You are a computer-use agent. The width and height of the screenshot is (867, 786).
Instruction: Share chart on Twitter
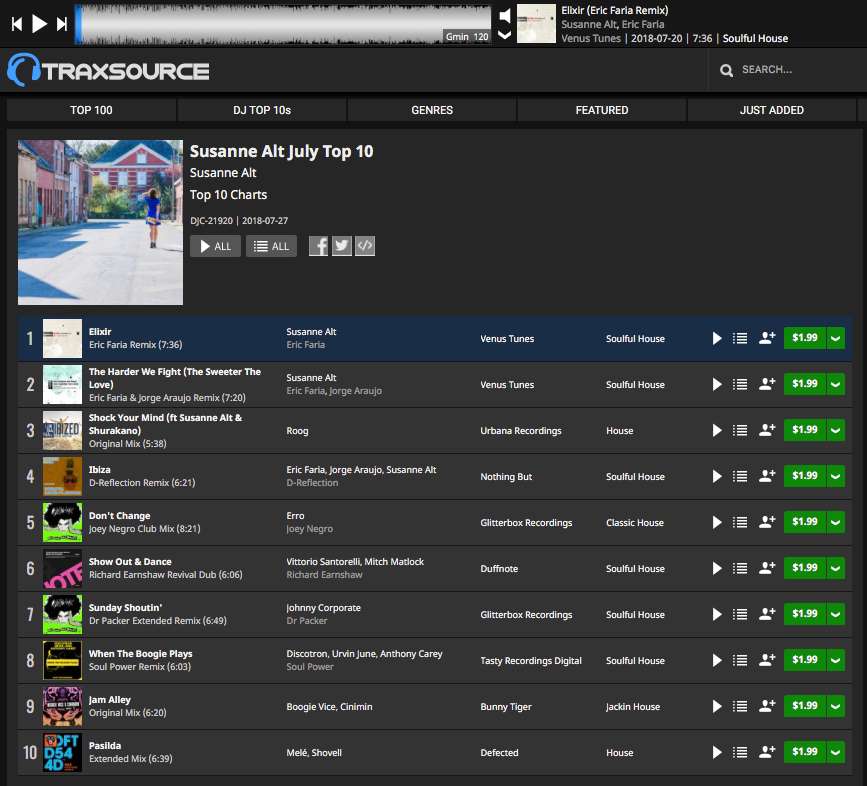coord(342,246)
